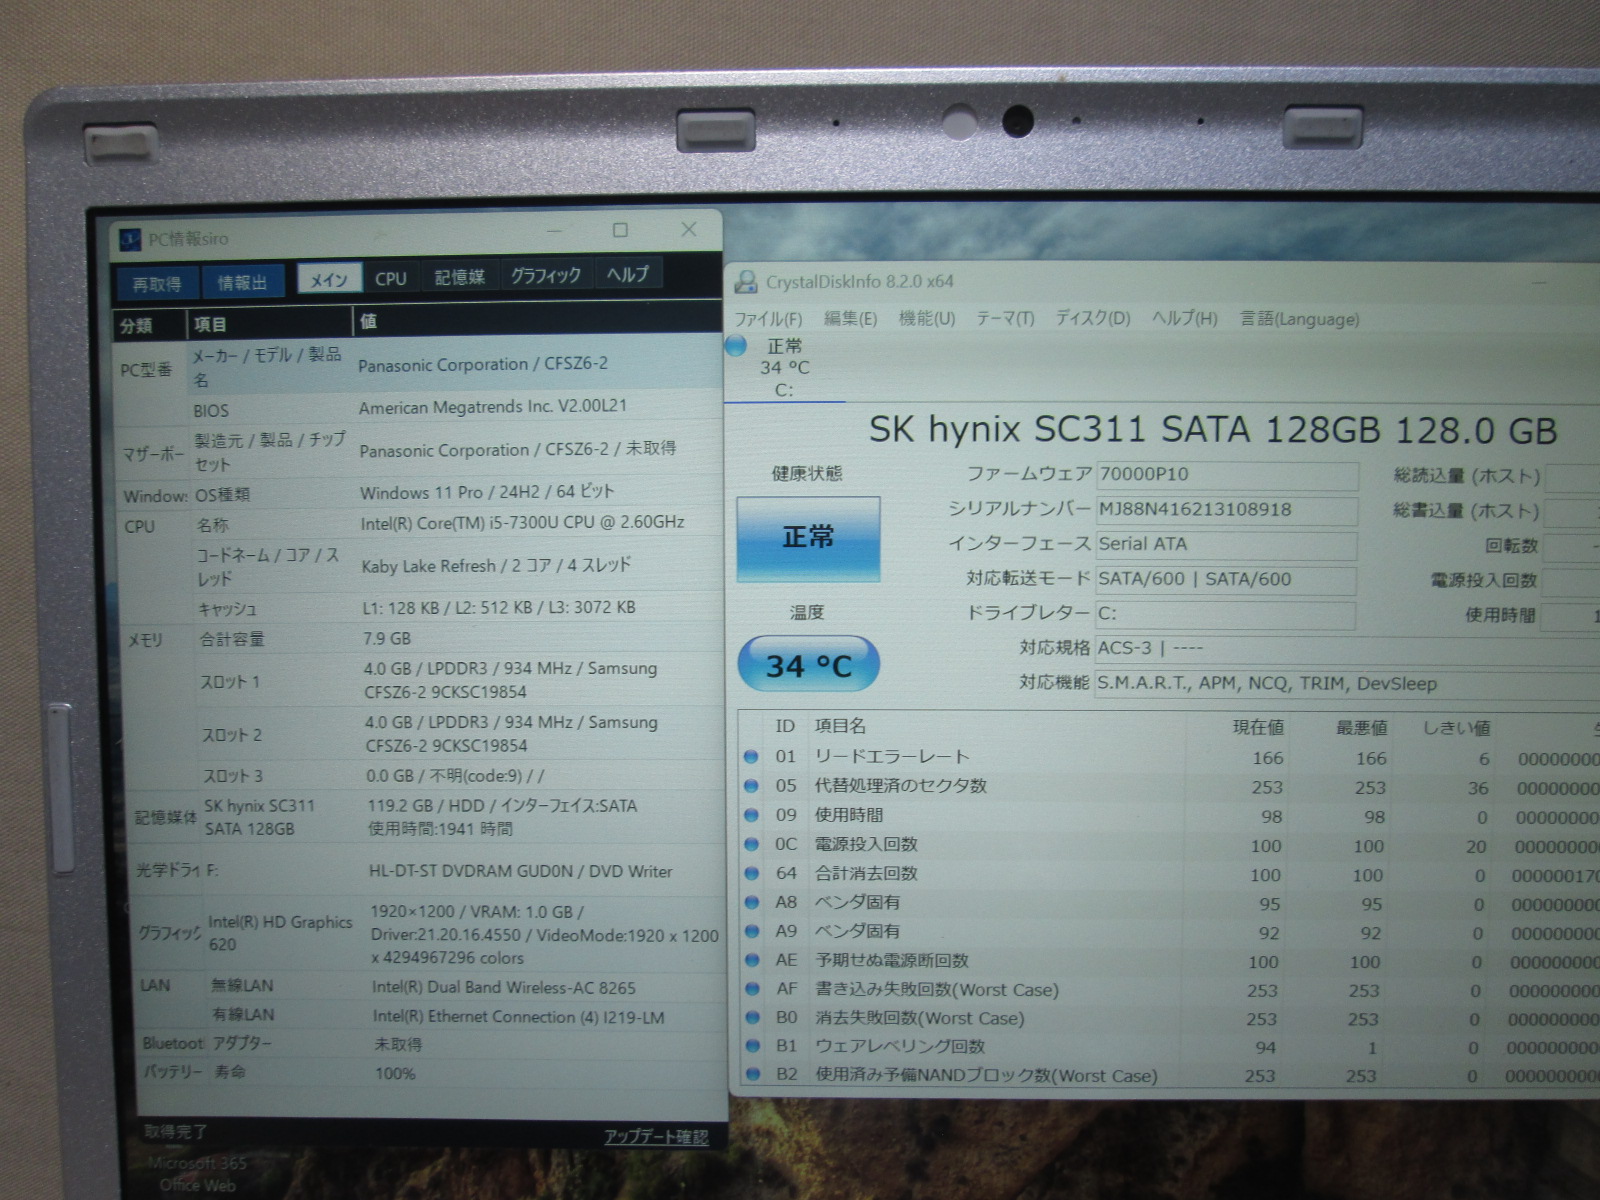Click the 対応機能 field listing S.M.A.R.T., APM, NCQ

[1347, 684]
